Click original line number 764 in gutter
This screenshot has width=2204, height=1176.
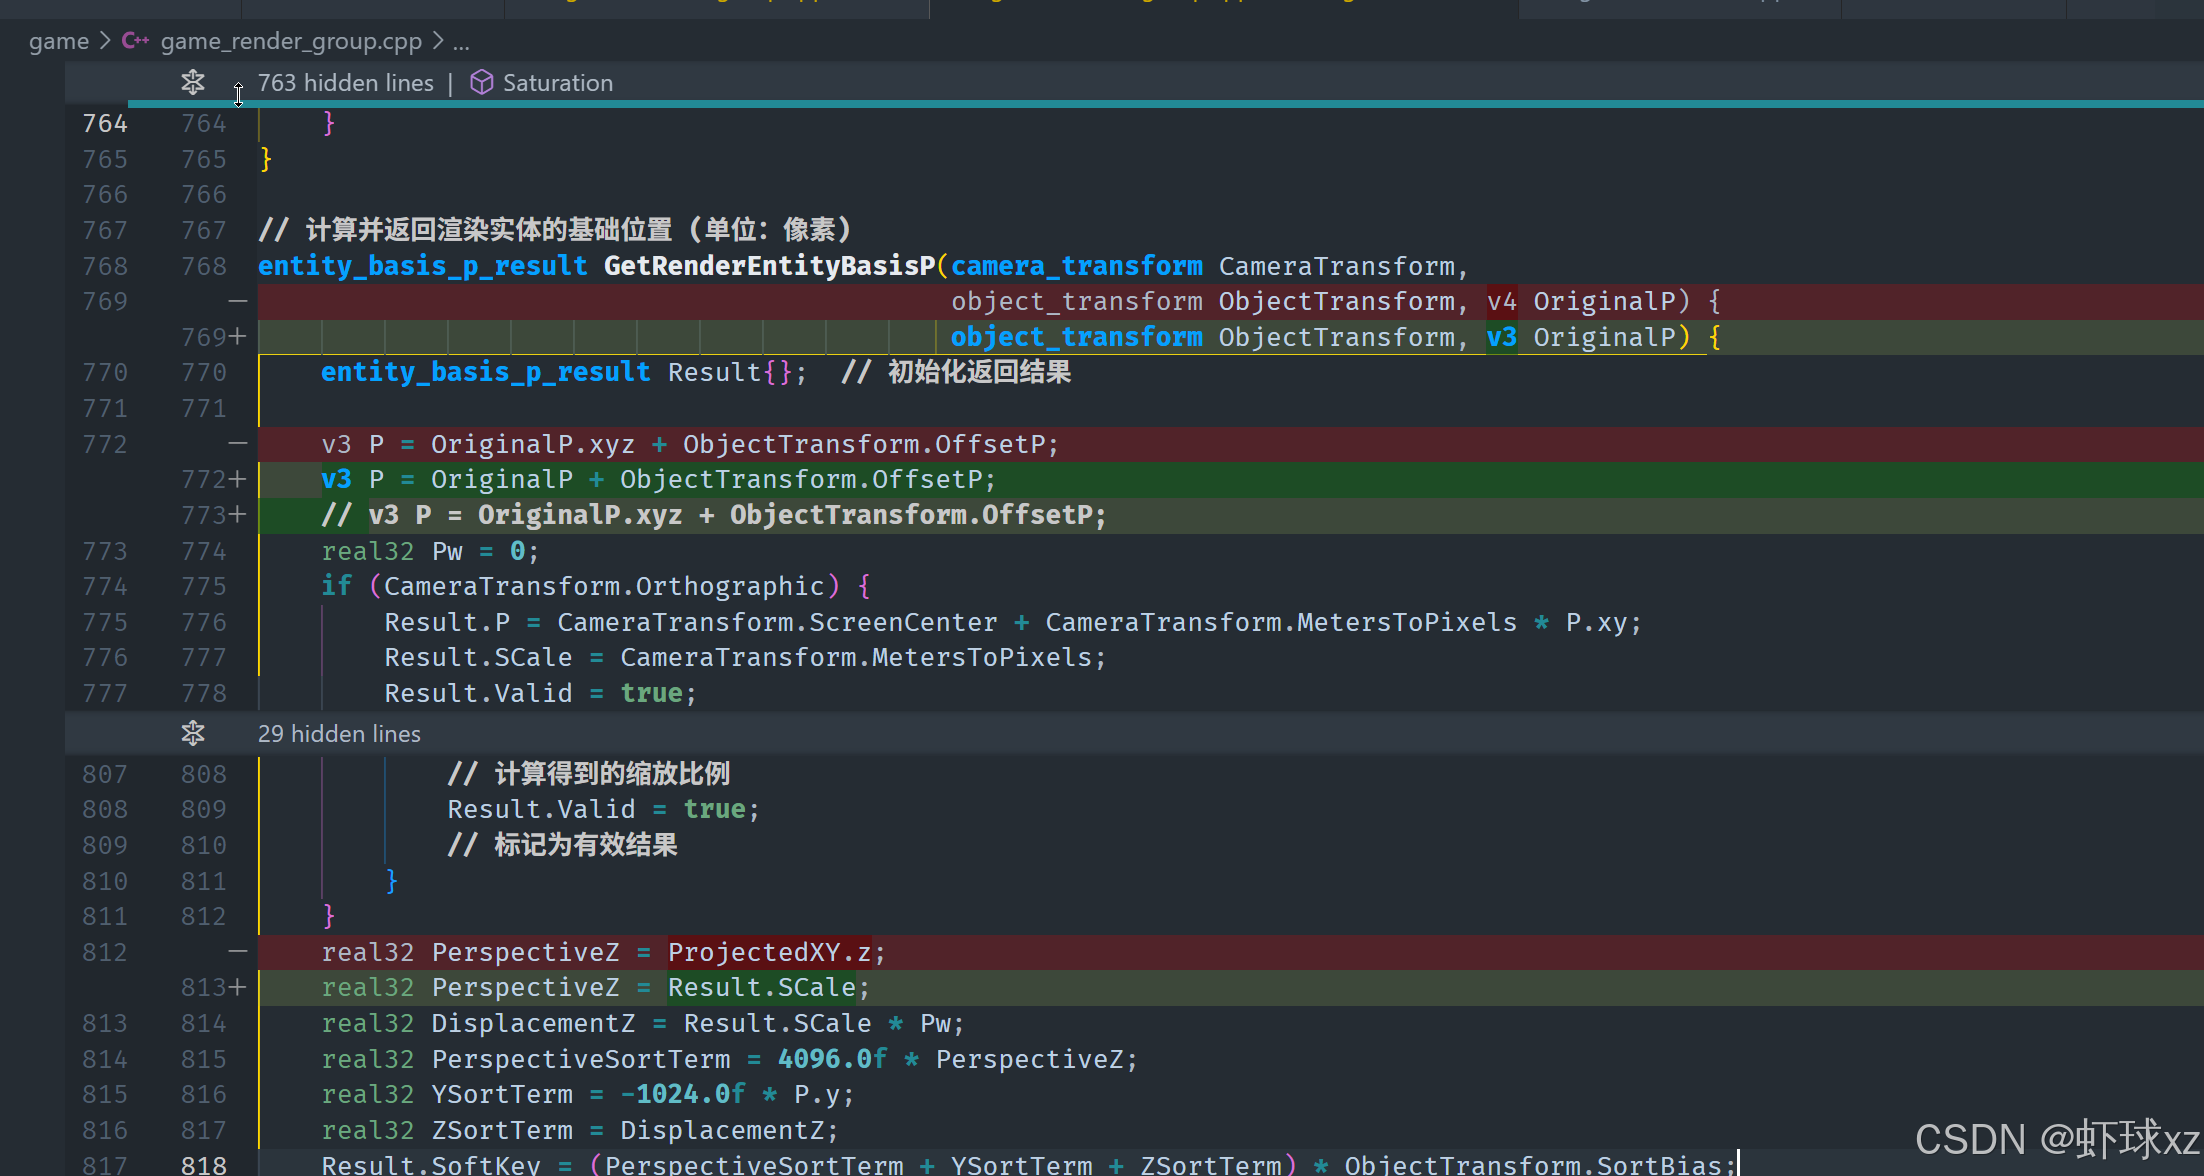tap(105, 123)
